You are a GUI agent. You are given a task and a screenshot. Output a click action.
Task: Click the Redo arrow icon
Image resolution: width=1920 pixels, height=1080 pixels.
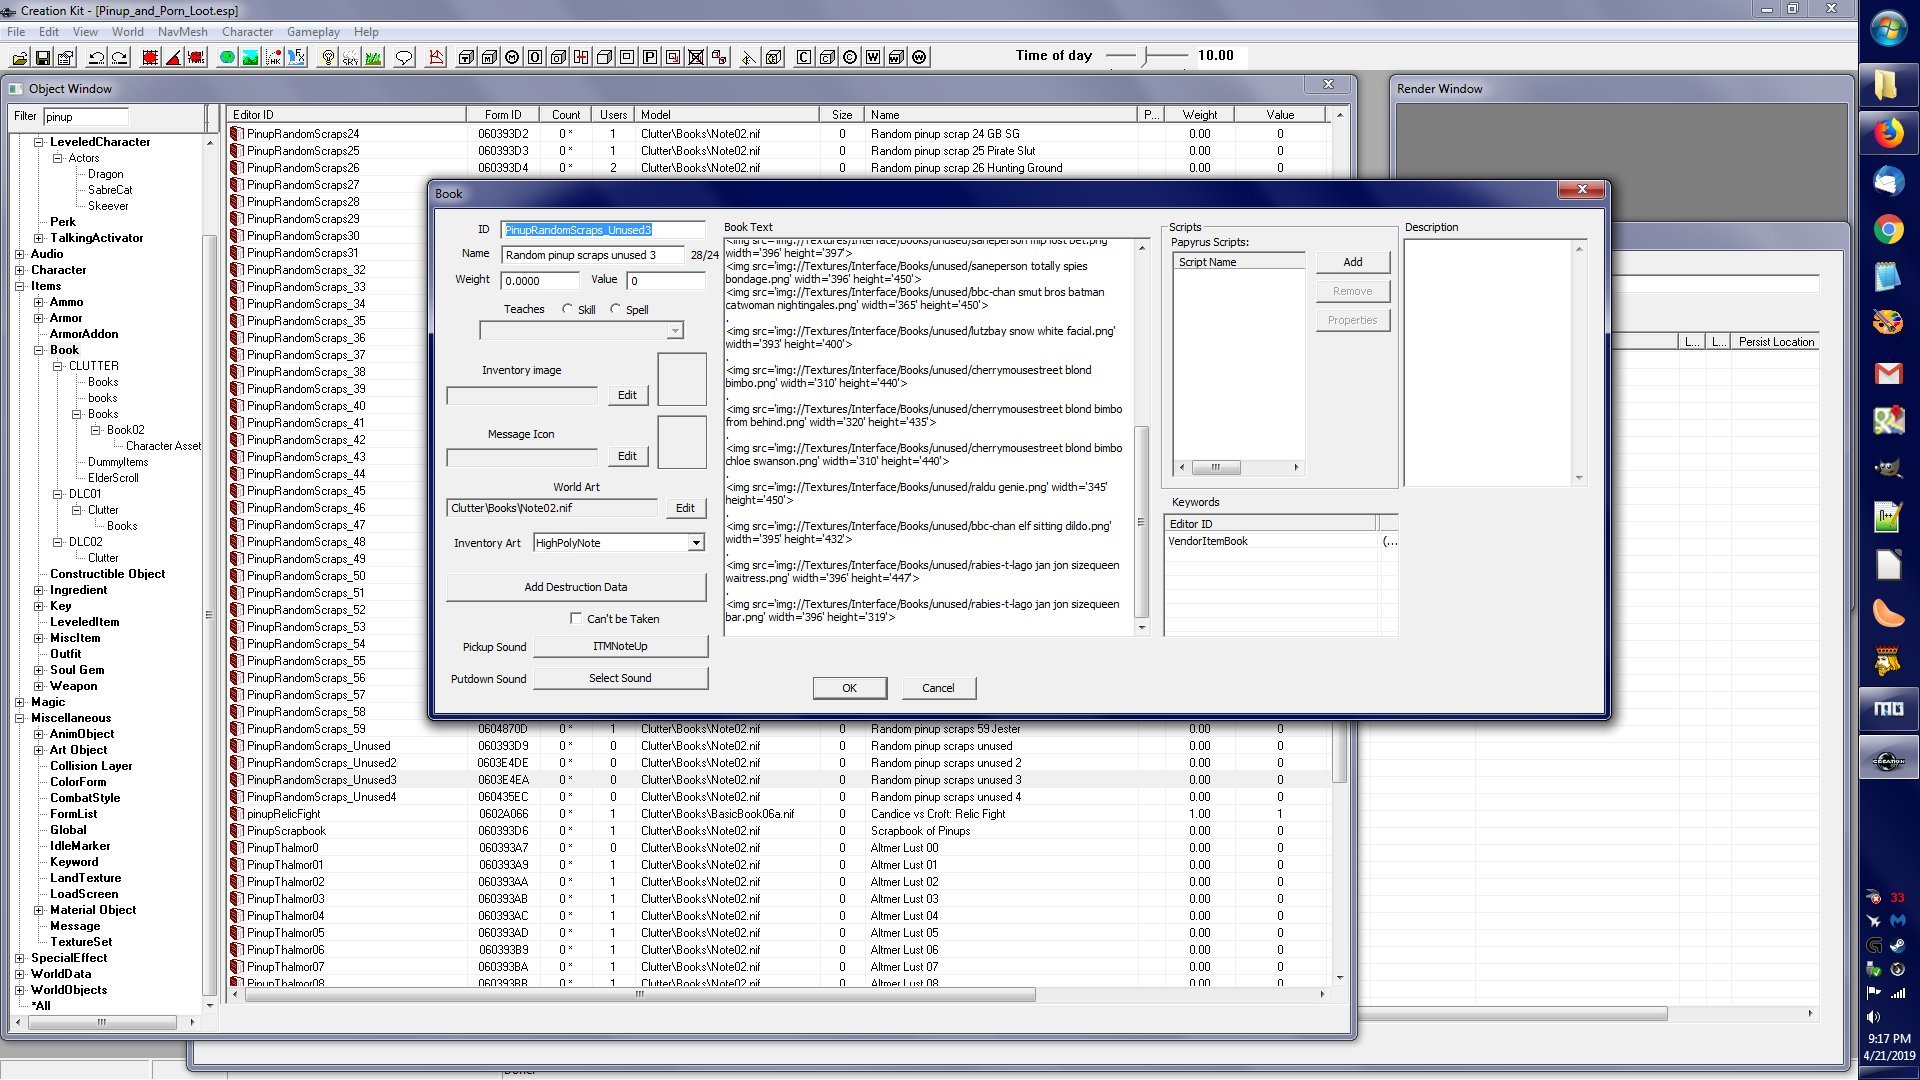(119, 57)
